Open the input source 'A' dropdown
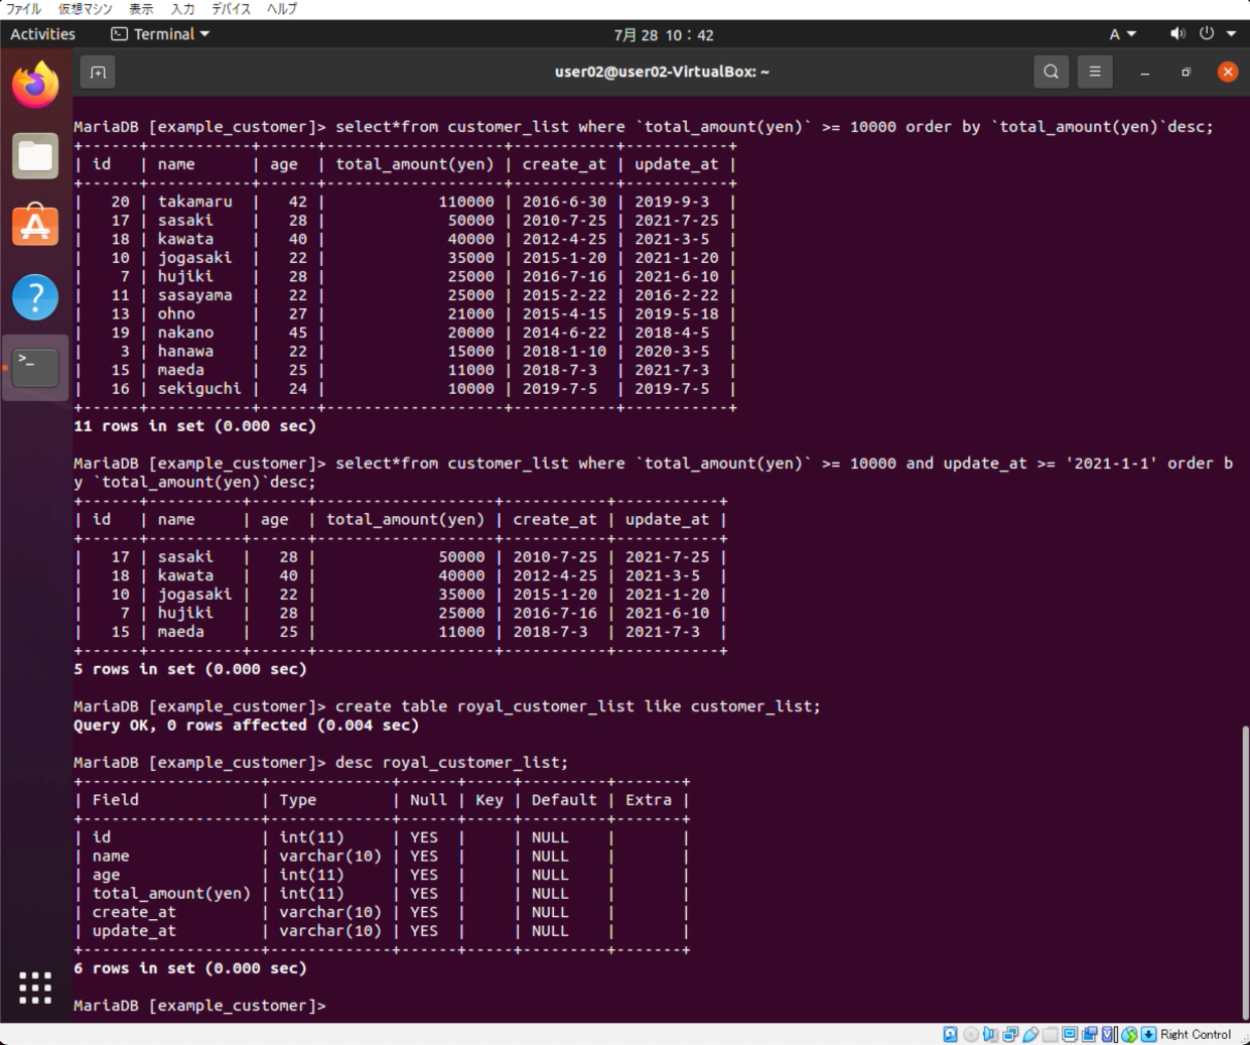Viewport: 1250px width, 1045px height. [1122, 34]
